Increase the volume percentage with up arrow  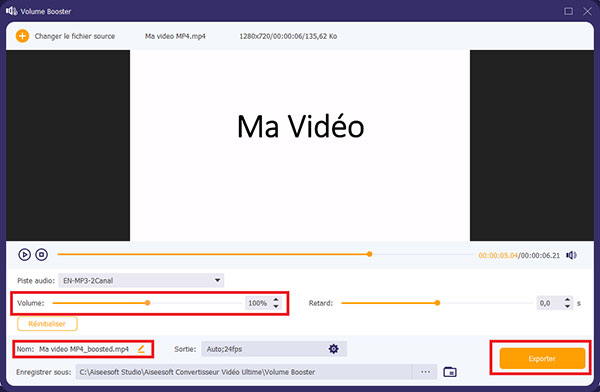click(276, 300)
